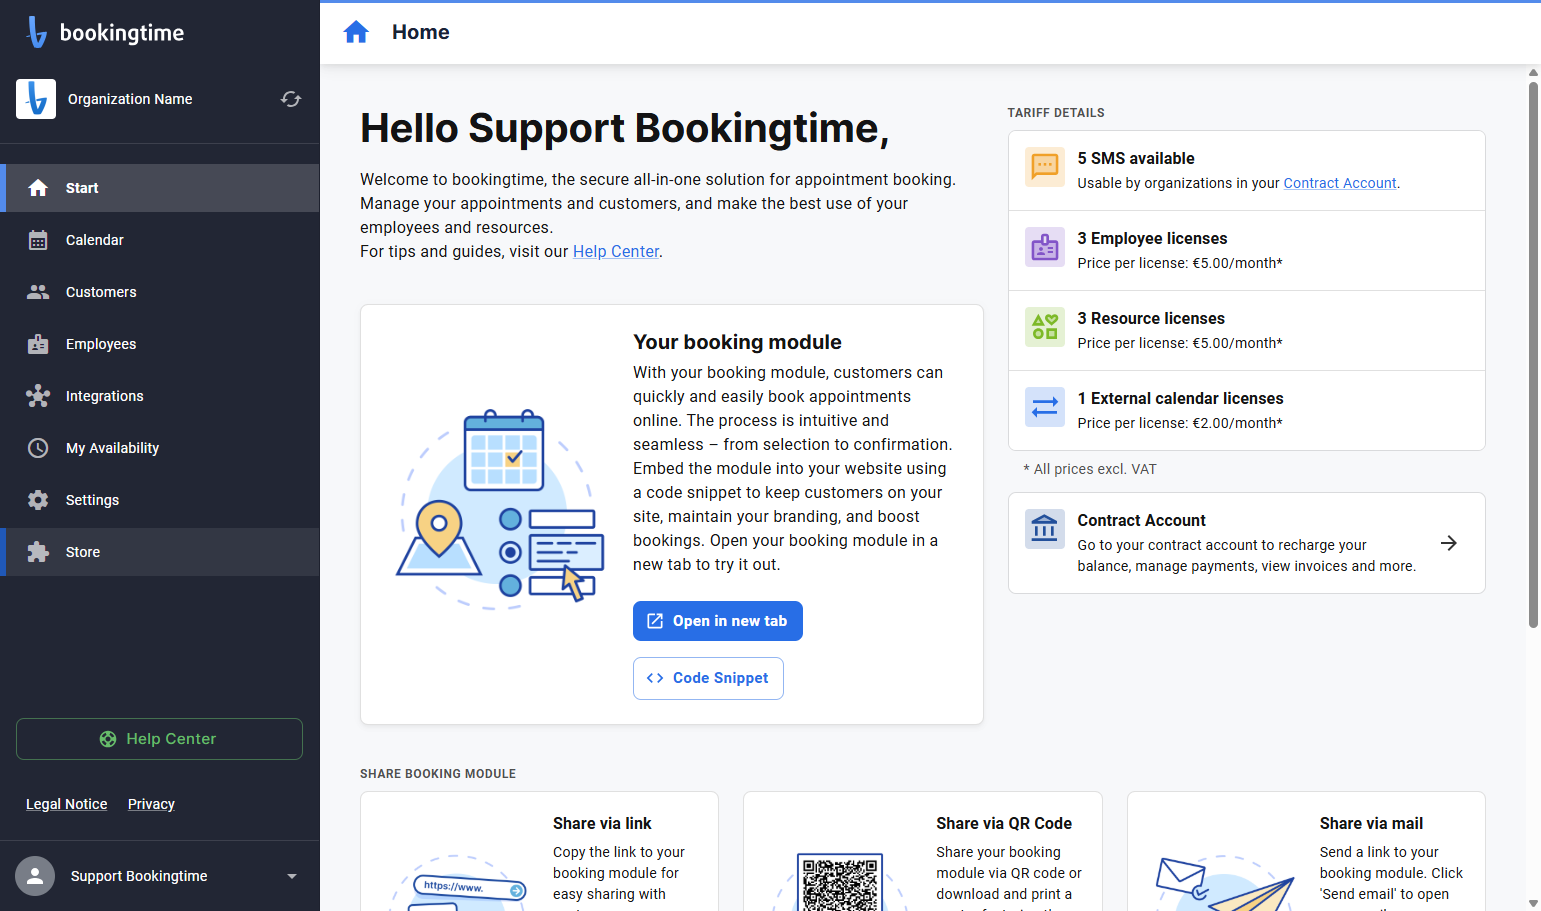Select My Availability in the sidebar
Screen dimensions: 1541x911
[160, 448]
